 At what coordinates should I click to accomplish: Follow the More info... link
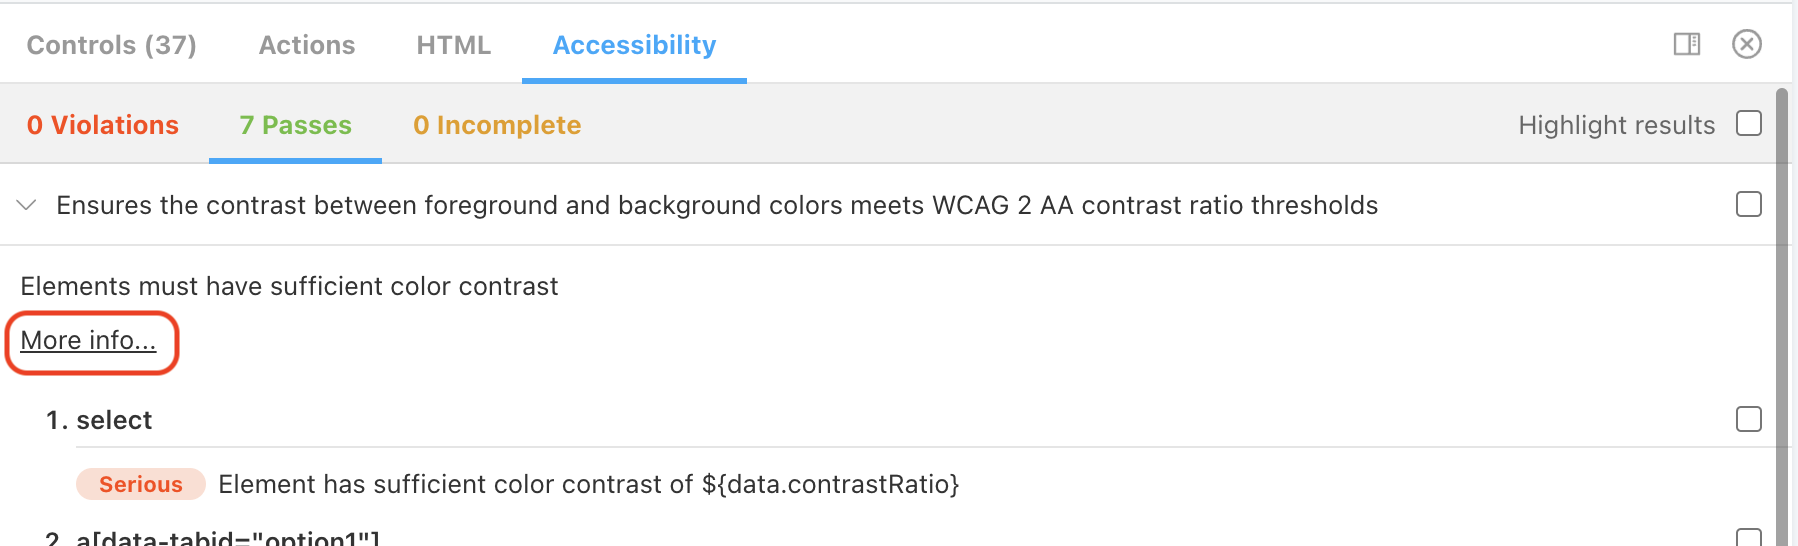[88, 340]
